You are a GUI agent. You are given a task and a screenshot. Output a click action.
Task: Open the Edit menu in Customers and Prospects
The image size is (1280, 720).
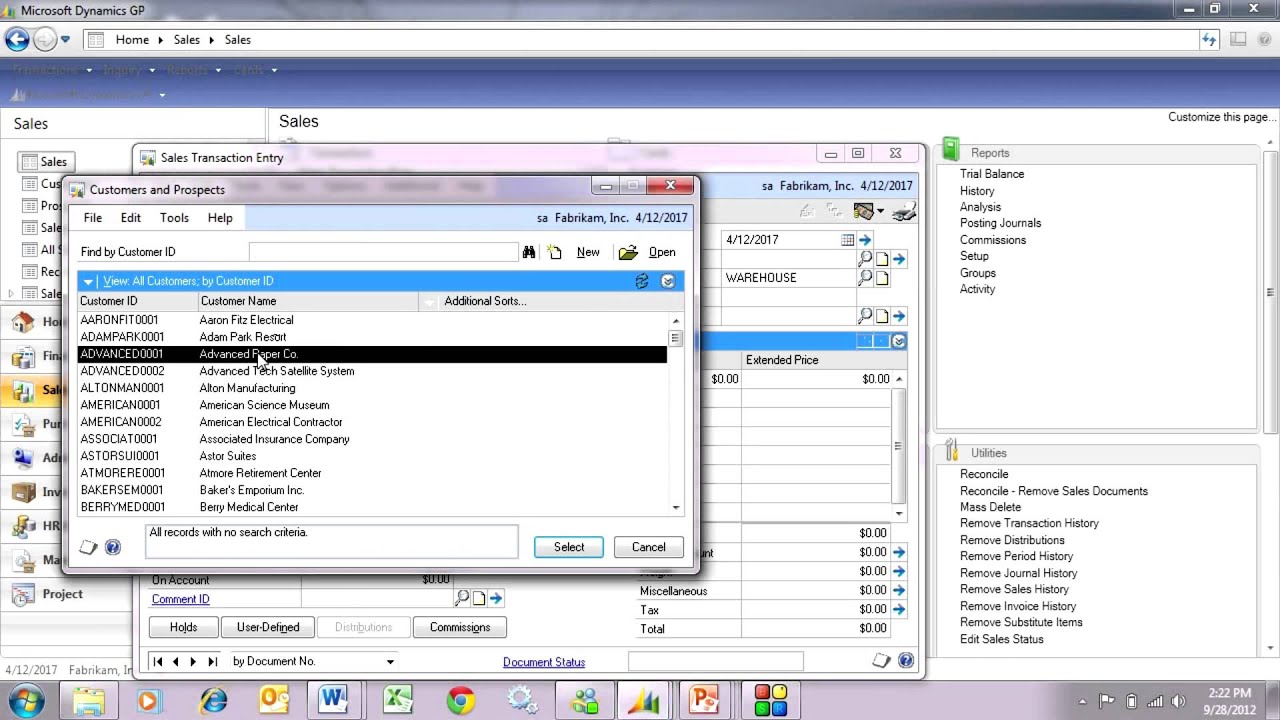tap(131, 218)
